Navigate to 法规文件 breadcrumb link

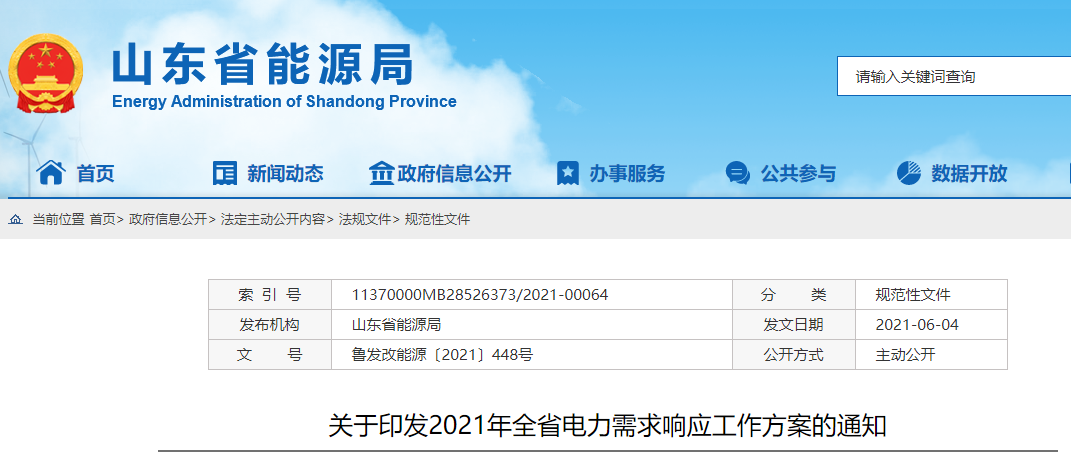pyautogui.click(x=364, y=219)
